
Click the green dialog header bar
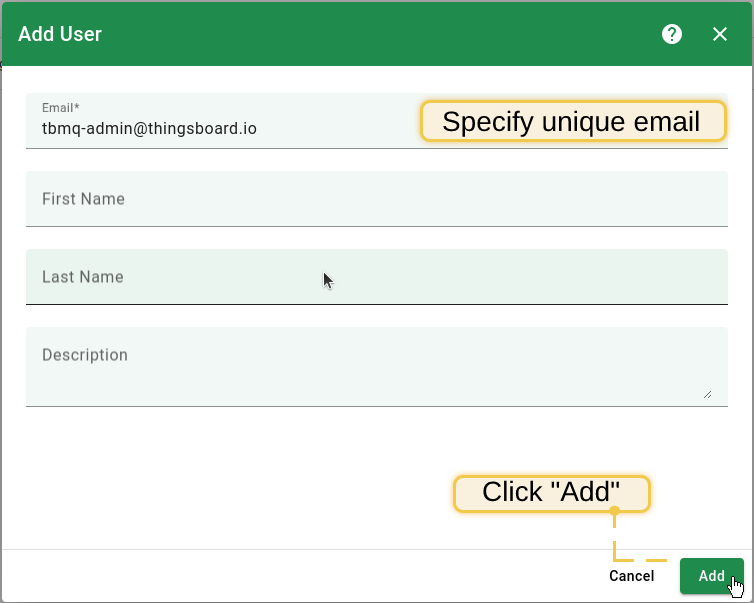(380, 34)
